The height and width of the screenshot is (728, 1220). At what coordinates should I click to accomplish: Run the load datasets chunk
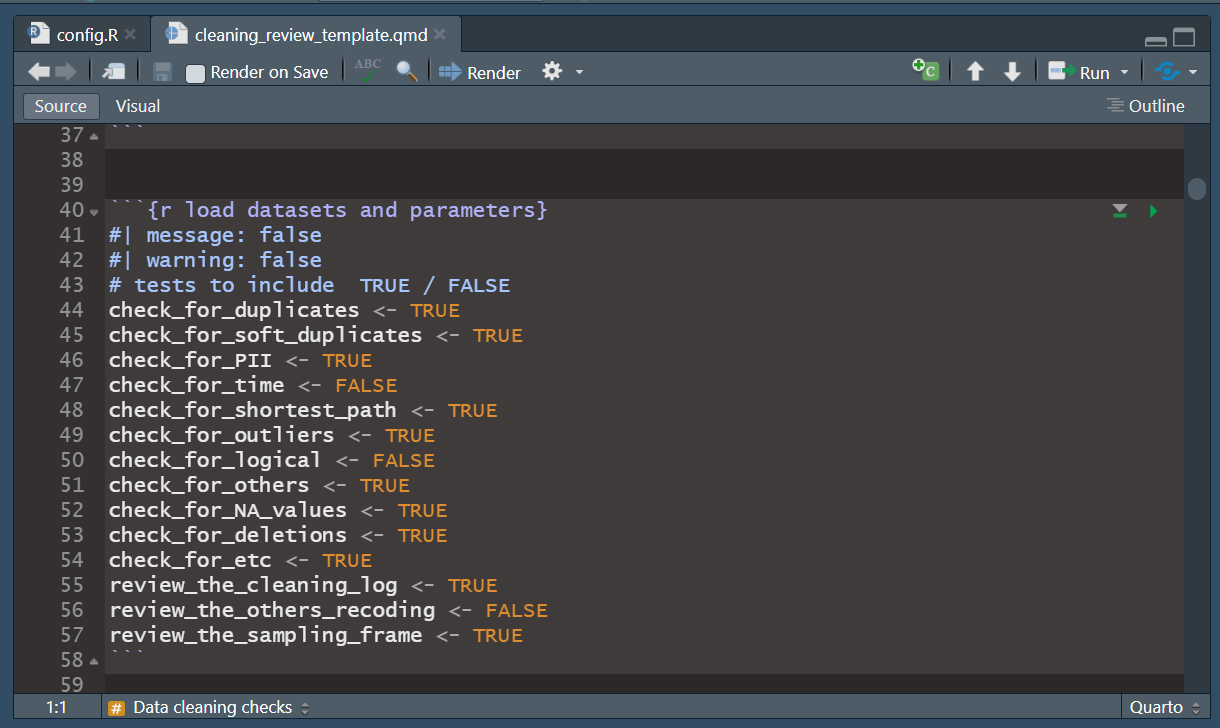tap(1153, 211)
